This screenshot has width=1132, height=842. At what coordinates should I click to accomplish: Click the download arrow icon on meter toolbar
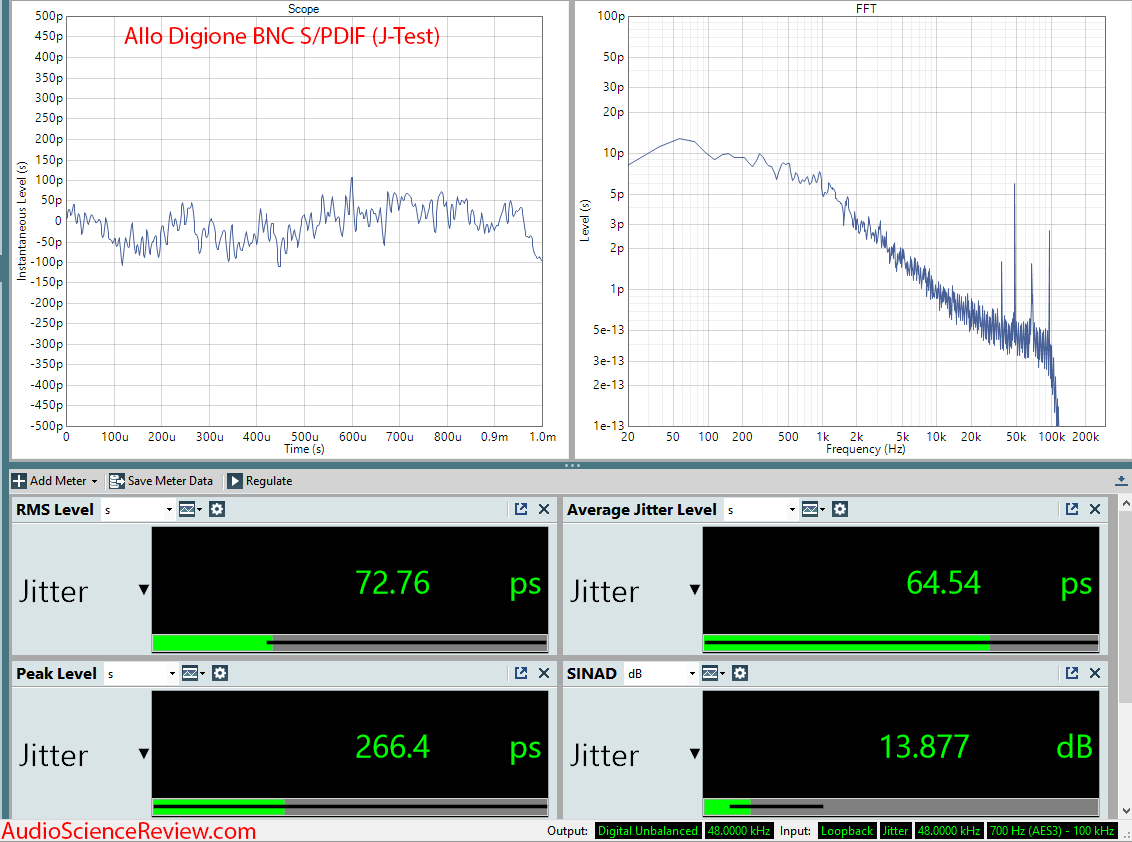(1120, 481)
